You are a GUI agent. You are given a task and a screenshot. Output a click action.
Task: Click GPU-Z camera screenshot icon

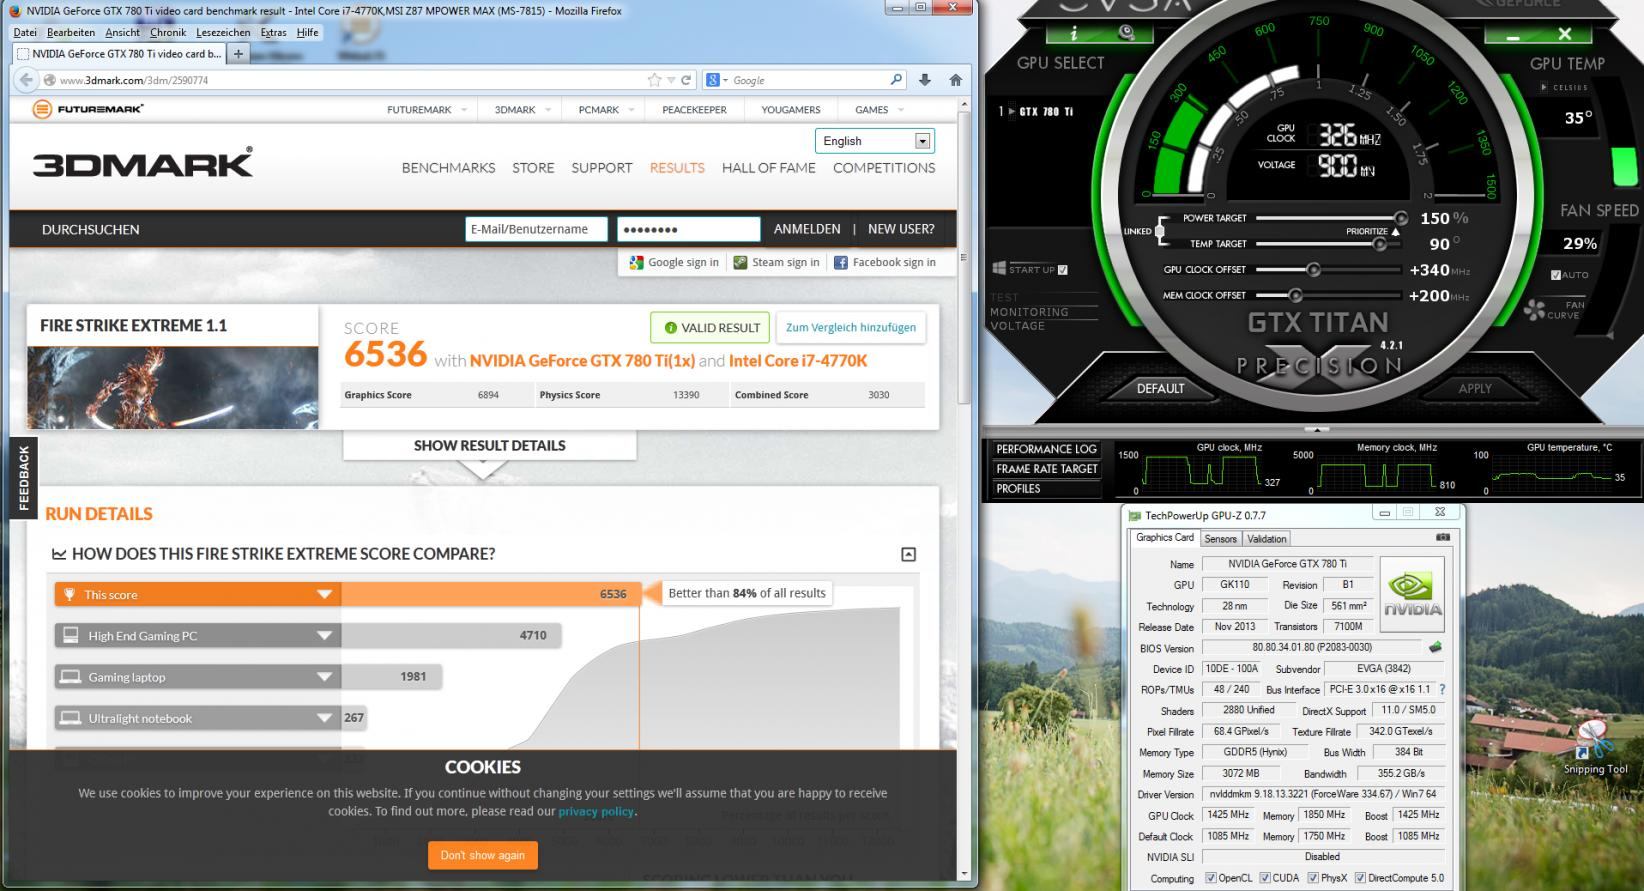(x=1443, y=537)
